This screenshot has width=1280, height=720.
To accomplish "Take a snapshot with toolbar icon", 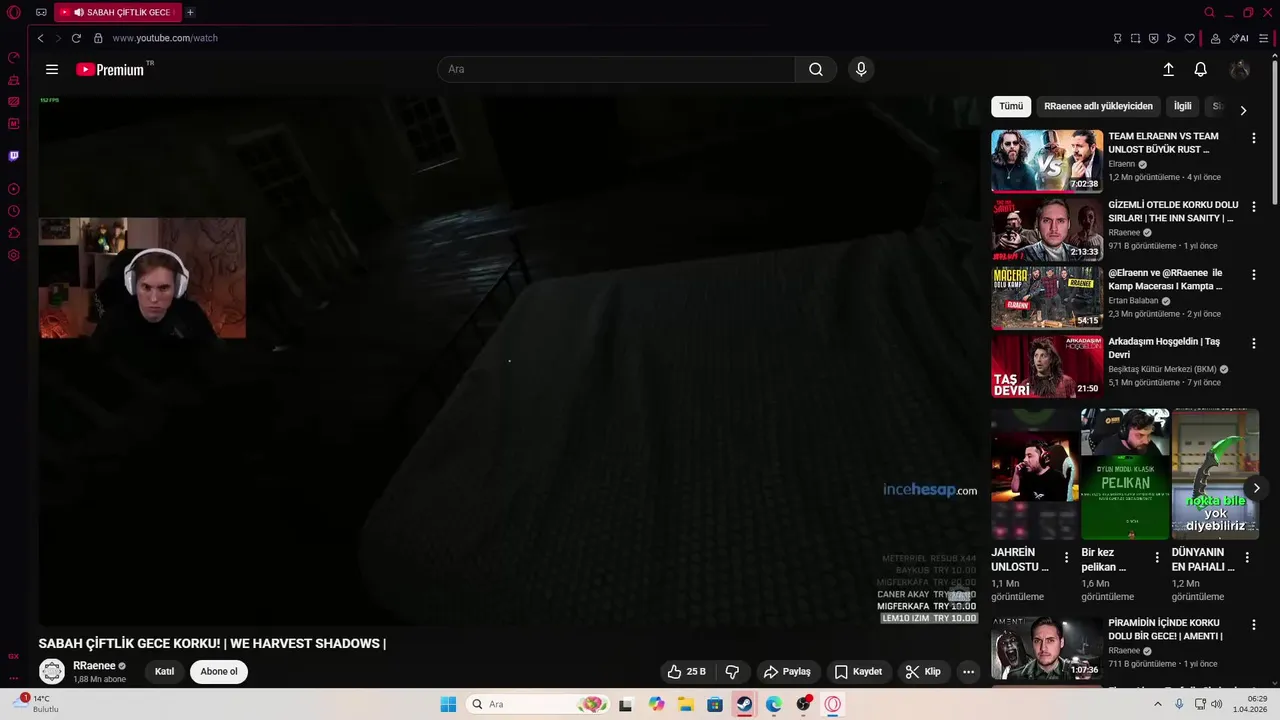I will click(x=1135, y=38).
